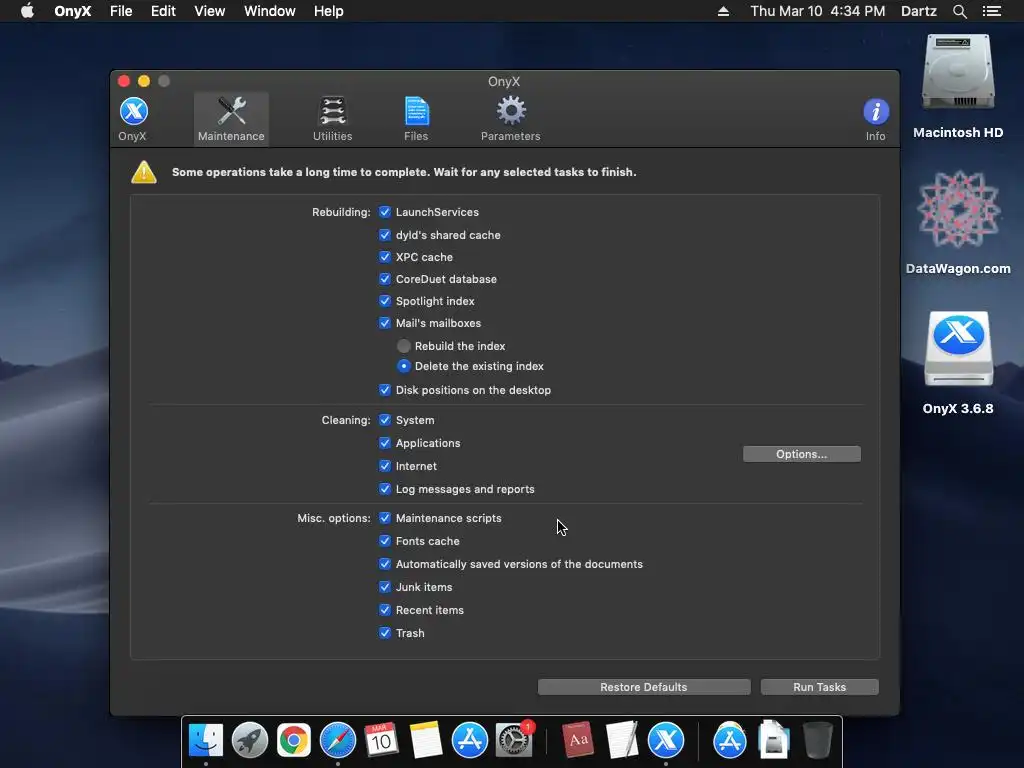Toggle Junk items checkbox
Screen dimensions: 1024x768
point(385,587)
